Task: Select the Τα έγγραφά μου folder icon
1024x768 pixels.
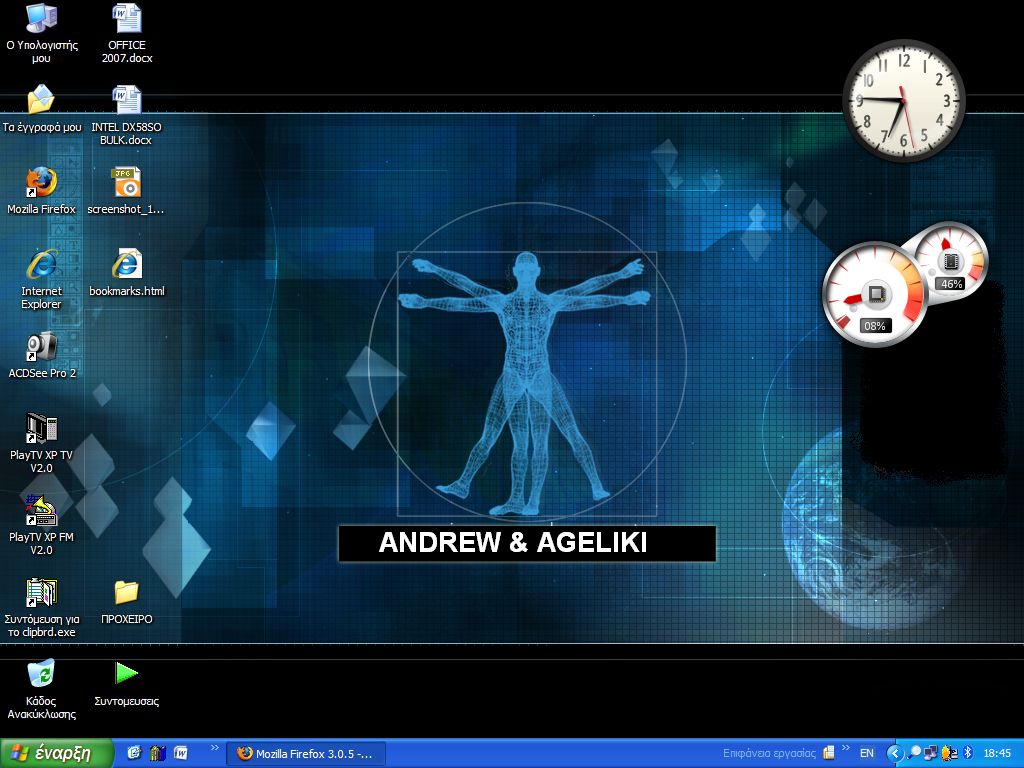Action: point(41,108)
